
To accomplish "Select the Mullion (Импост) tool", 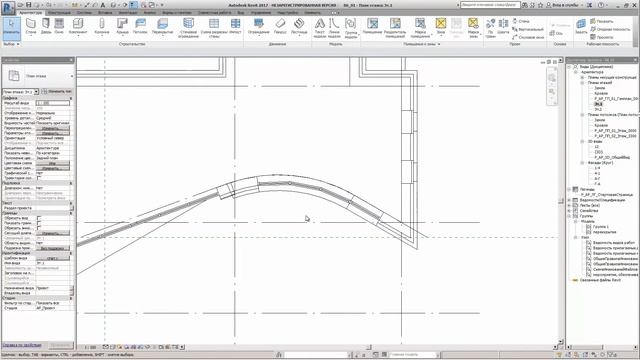I will [x=235, y=27].
